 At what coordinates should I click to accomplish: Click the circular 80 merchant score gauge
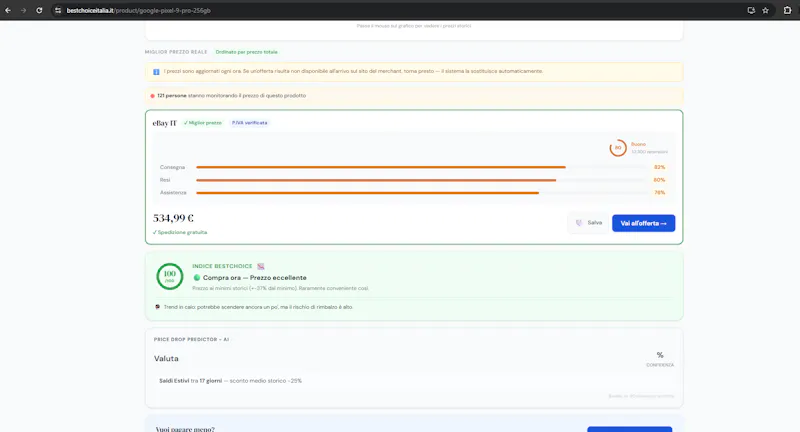coord(618,148)
